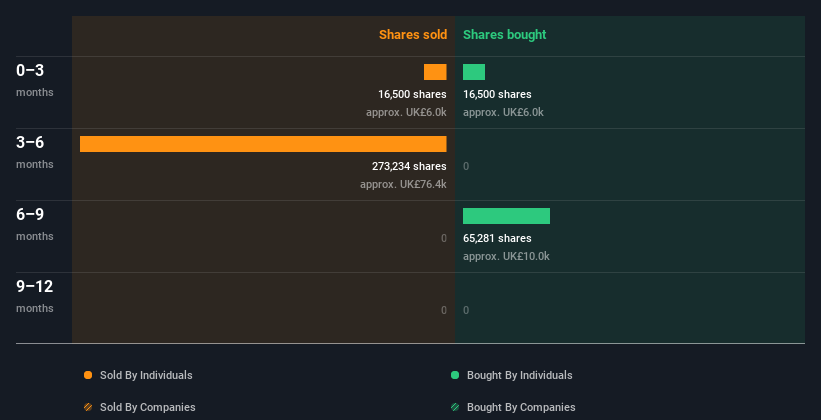The height and width of the screenshot is (420, 821).
Task: Click Sold By Companies legend label
Action: tap(148, 407)
